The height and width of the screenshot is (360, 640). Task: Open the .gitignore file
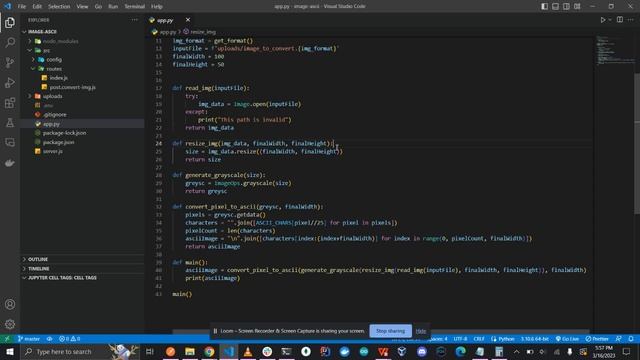tap(82, 115)
